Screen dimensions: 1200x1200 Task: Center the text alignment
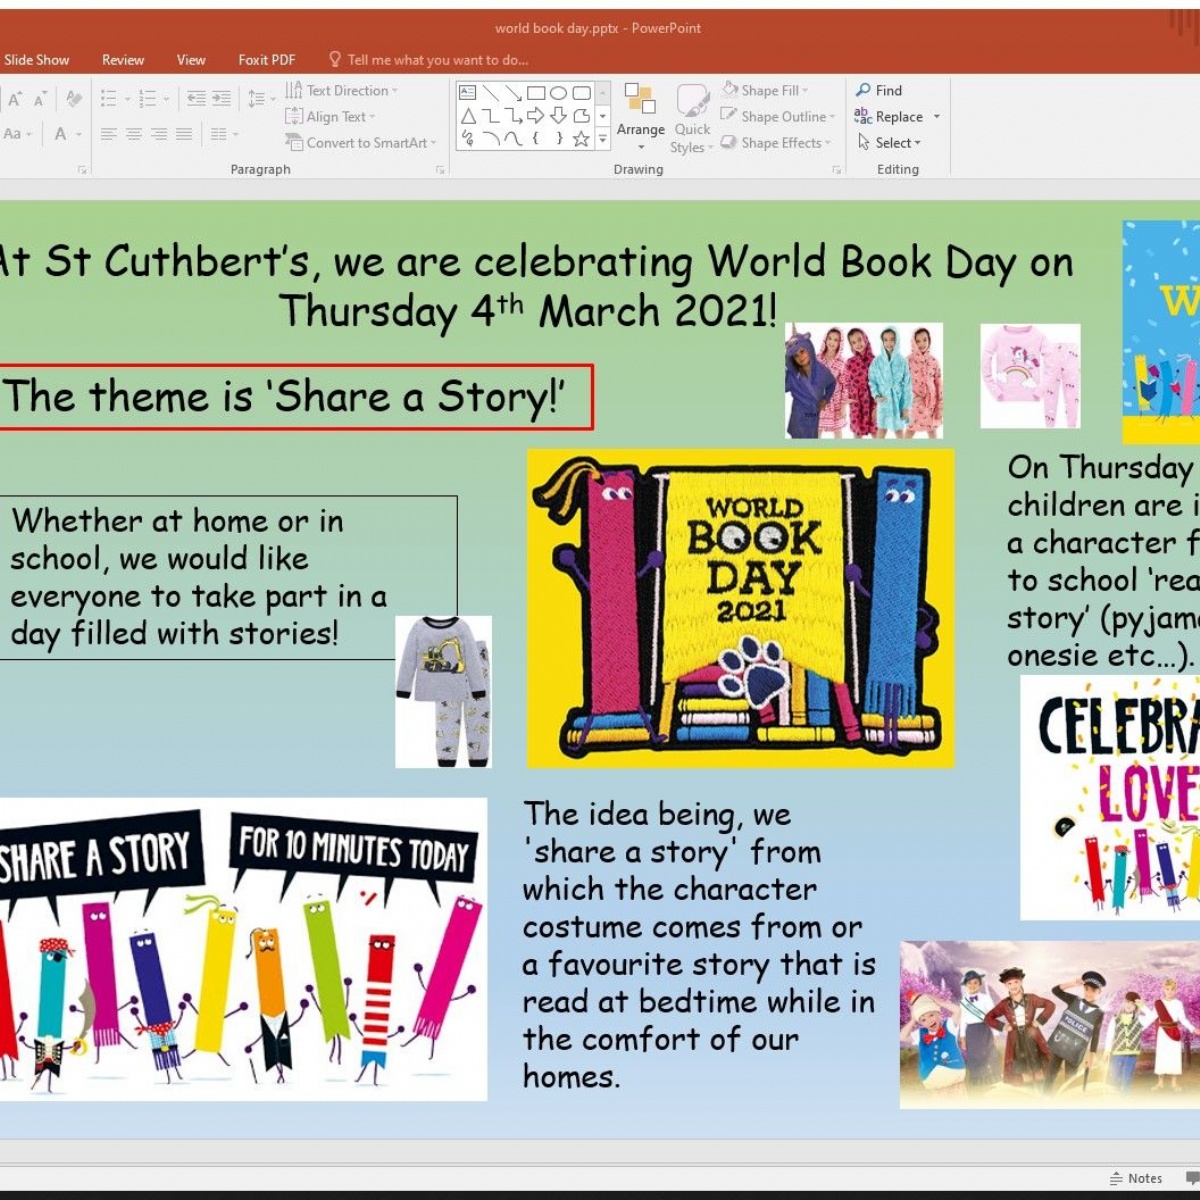tap(134, 134)
